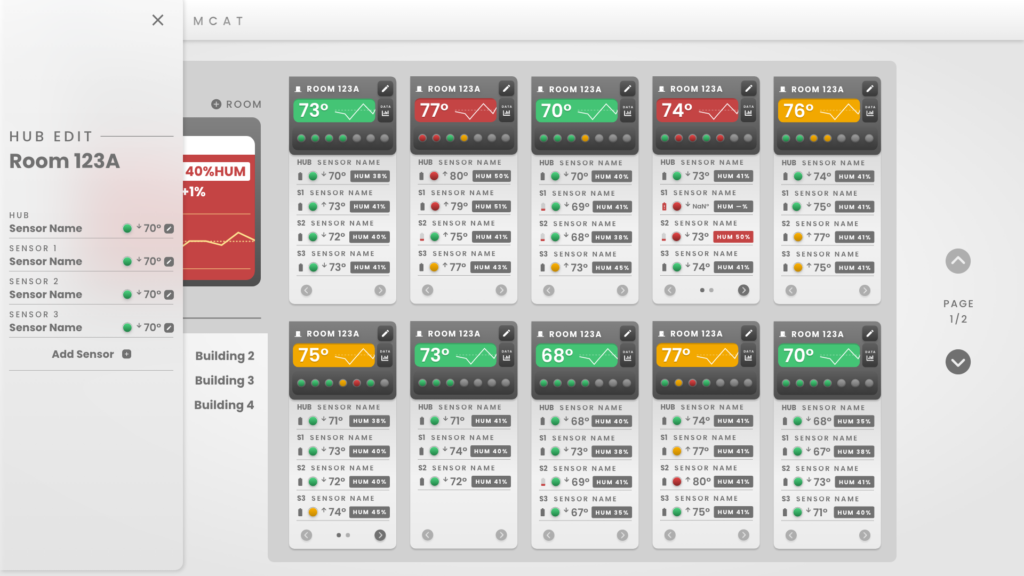Go to previous page with up chevron
The height and width of the screenshot is (576, 1024).
coord(958,261)
